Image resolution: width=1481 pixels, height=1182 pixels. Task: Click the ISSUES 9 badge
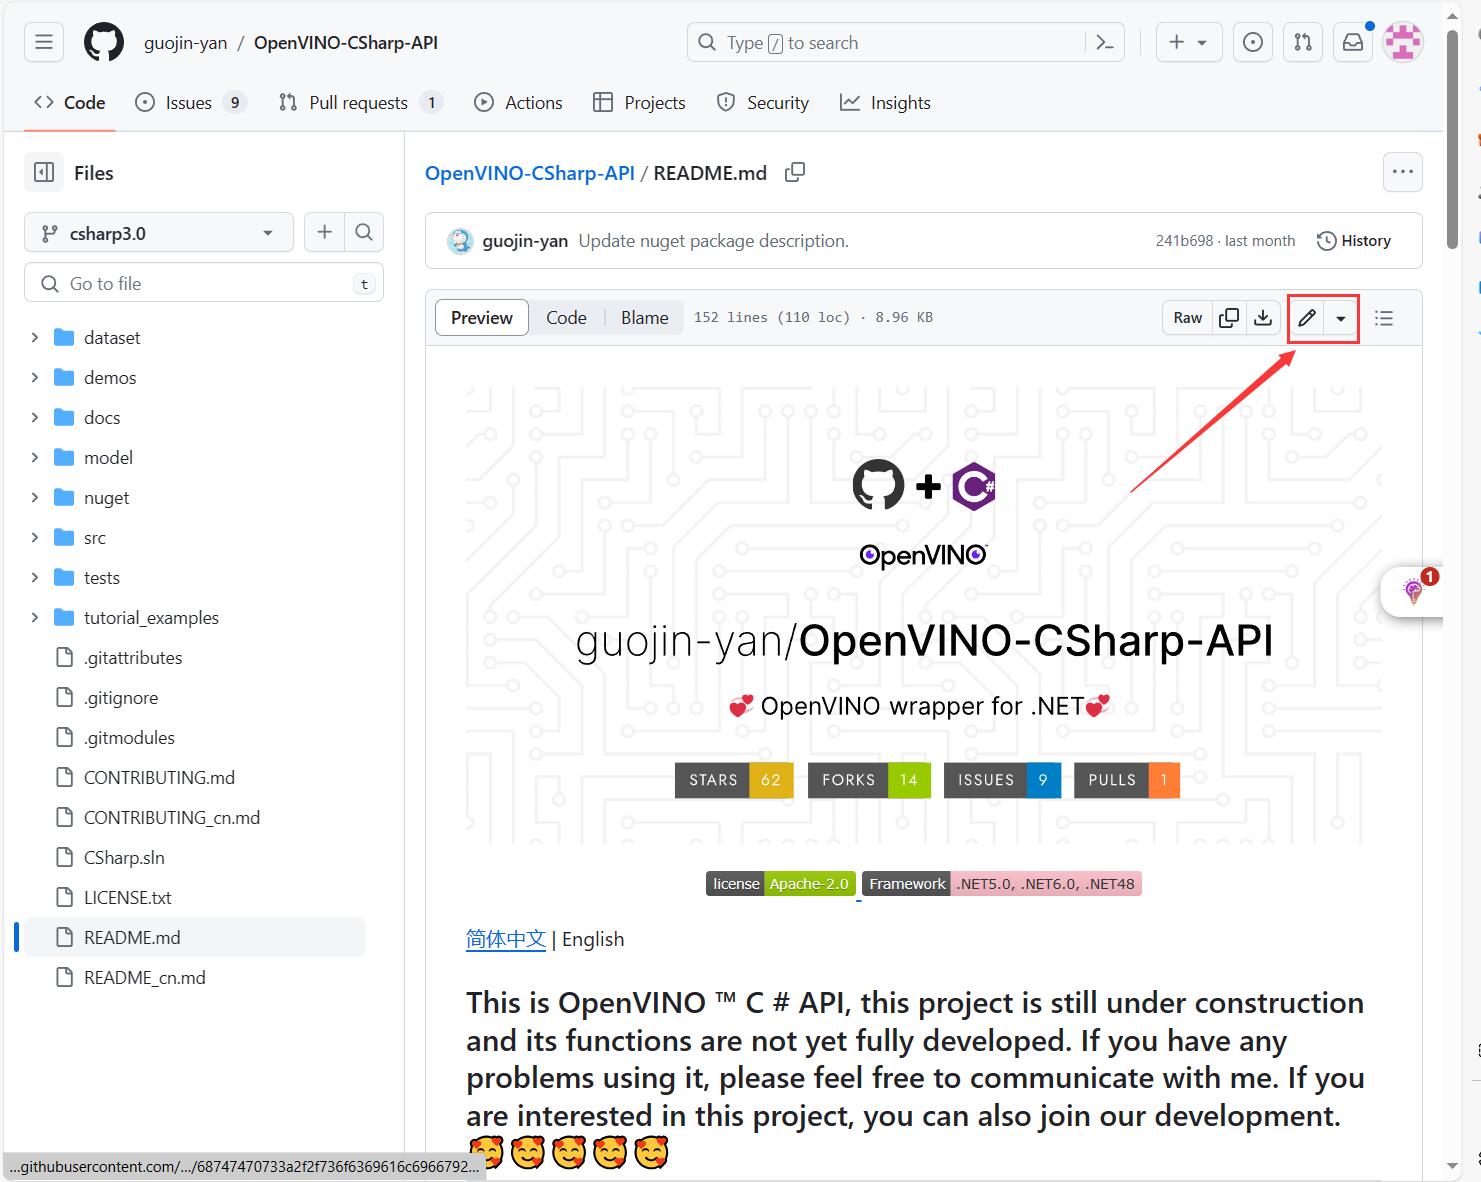[1002, 780]
